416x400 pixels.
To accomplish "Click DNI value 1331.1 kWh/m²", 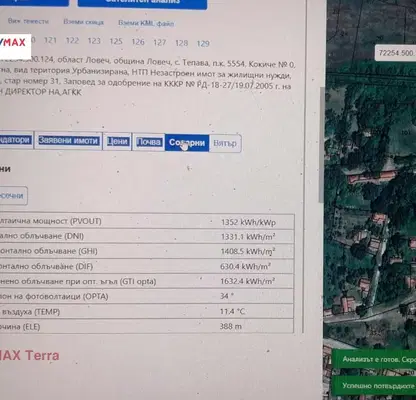I will pyautogui.click(x=248, y=237).
